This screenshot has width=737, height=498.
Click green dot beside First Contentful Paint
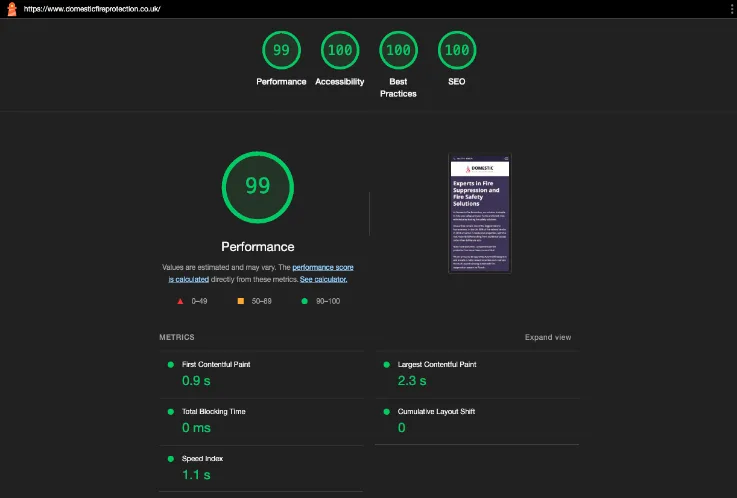(171, 365)
